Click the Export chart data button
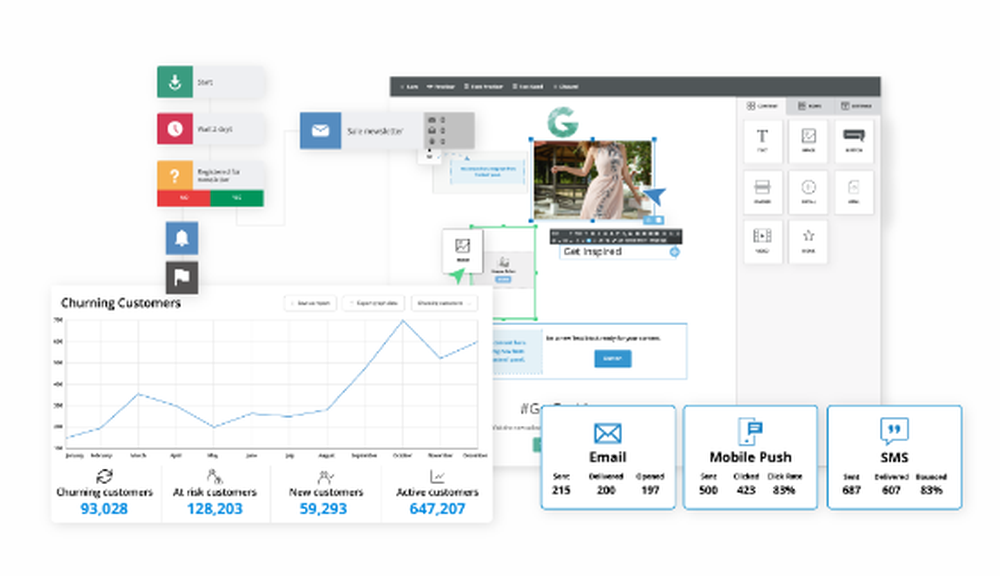 [x=374, y=303]
